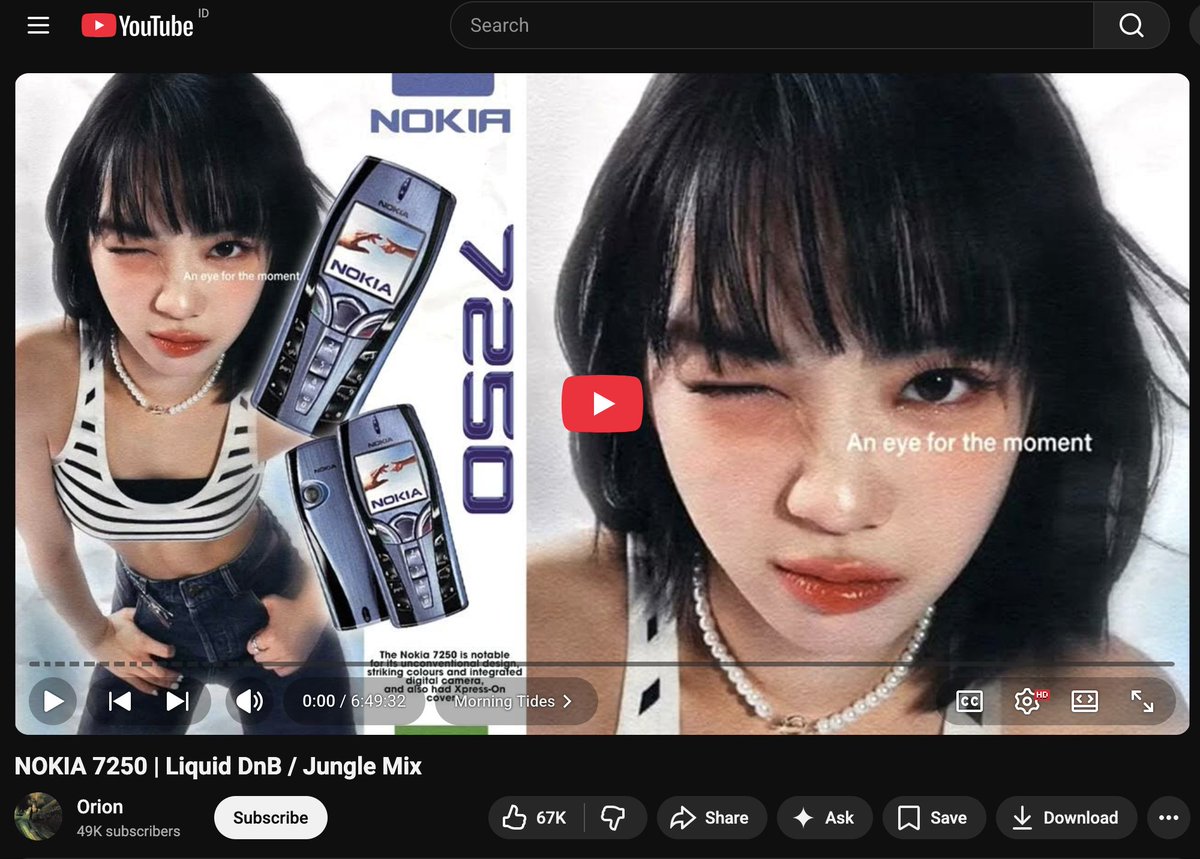Open the Ask AI button
1200x859 pixels.
824,817
